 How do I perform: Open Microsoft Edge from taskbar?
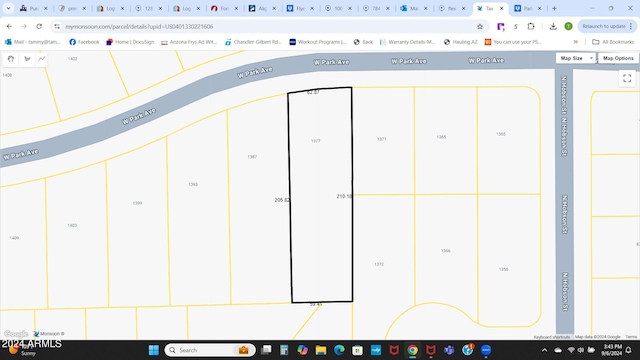(x=339, y=350)
